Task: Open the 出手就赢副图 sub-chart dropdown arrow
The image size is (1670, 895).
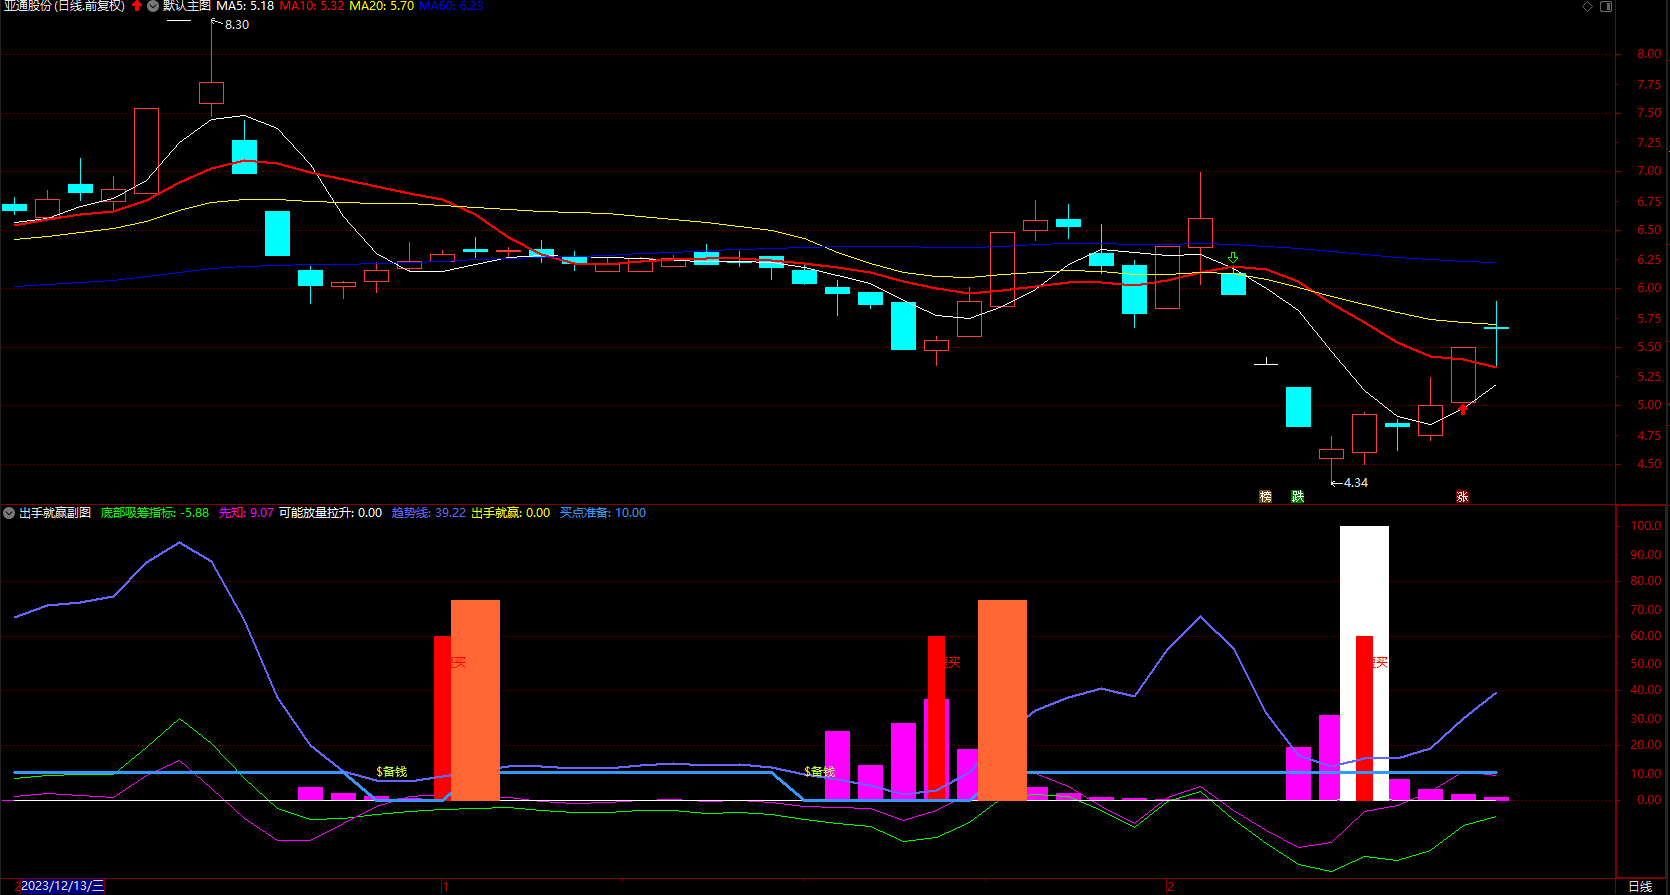Action: click(9, 513)
